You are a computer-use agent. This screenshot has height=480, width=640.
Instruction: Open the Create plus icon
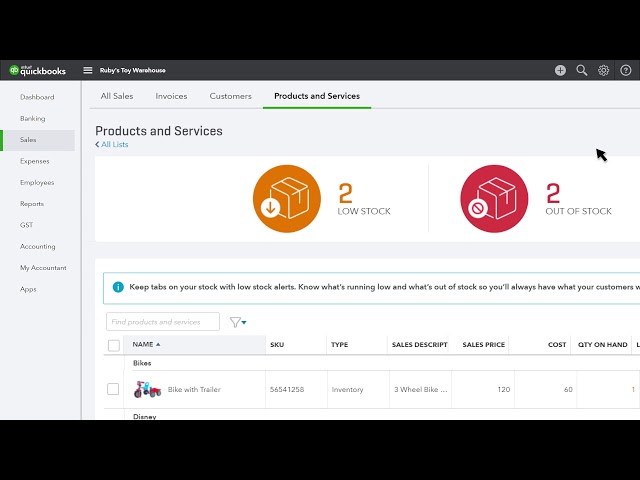point(560,70)
